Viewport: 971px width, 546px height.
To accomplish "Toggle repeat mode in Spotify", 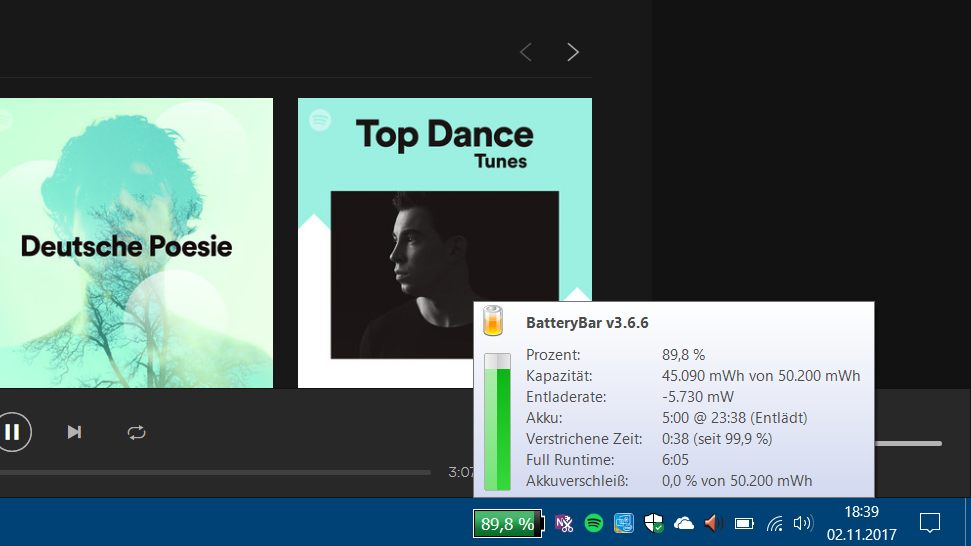I will pos(136,432).
